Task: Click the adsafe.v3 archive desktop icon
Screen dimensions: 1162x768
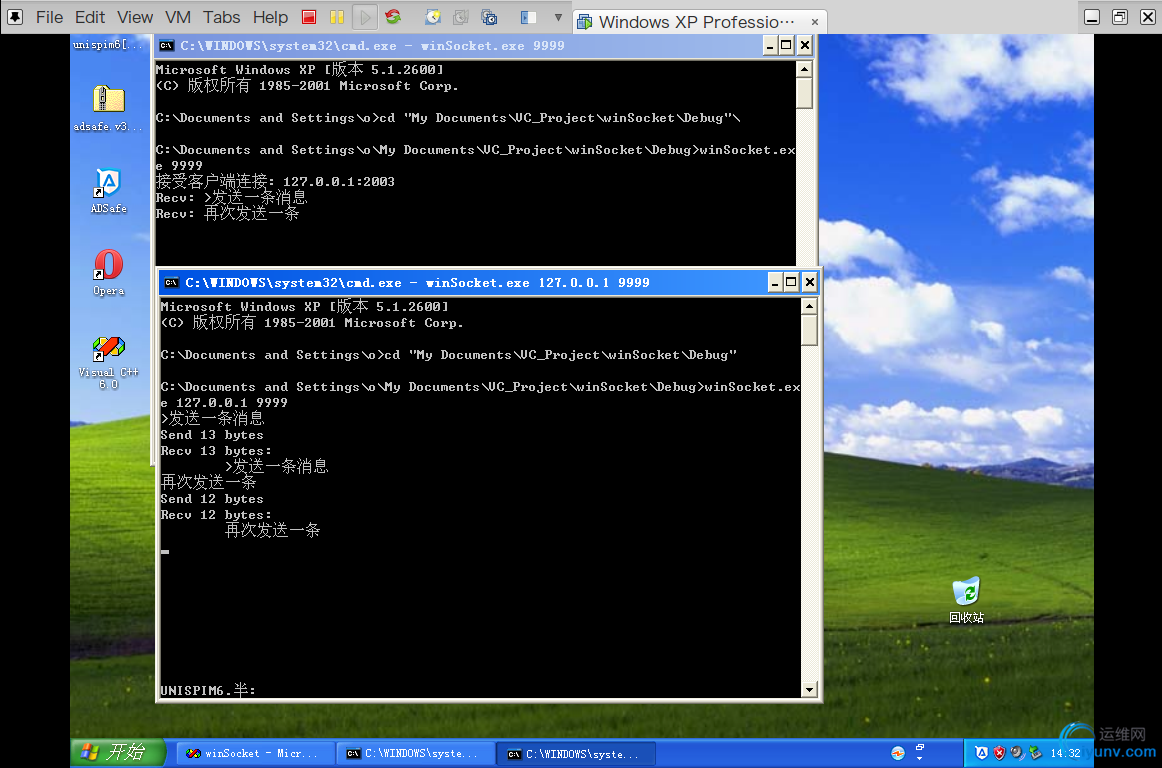Action: [109, 108]
